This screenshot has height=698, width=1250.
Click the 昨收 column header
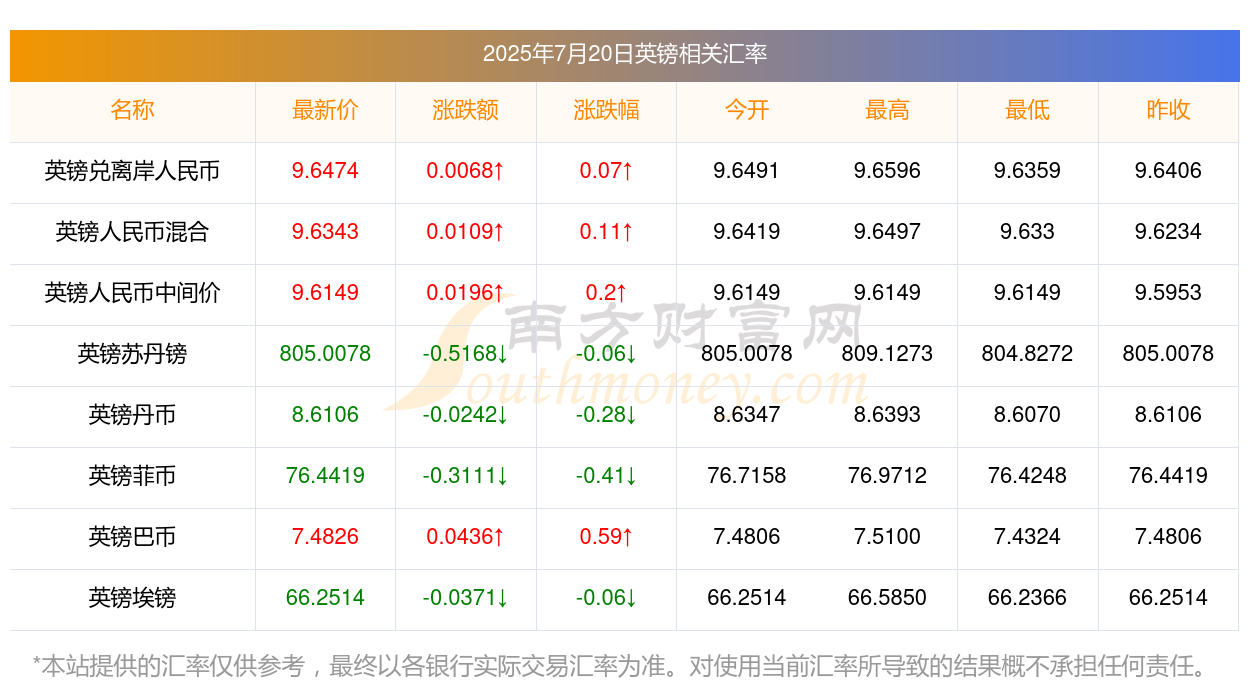pos(1168,110)
